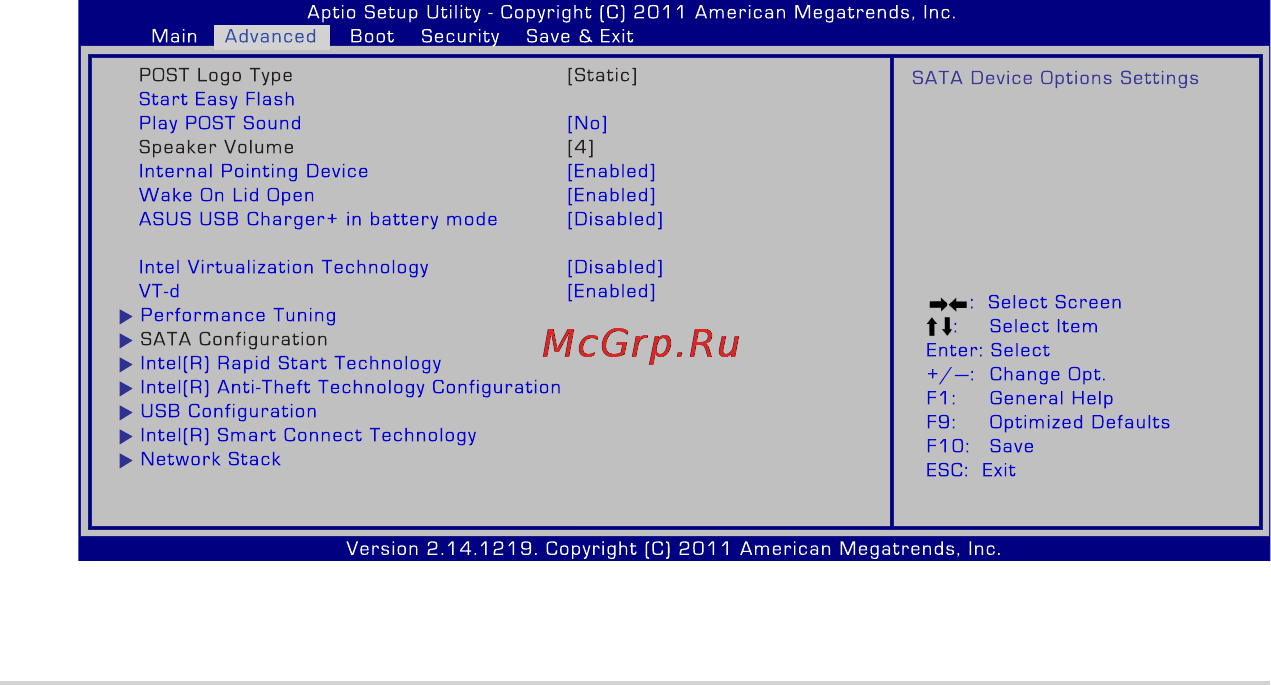This screenshot has width=1271, height=685.
Task: Open USB Configuration submenu
Action: tap(228, 412)
